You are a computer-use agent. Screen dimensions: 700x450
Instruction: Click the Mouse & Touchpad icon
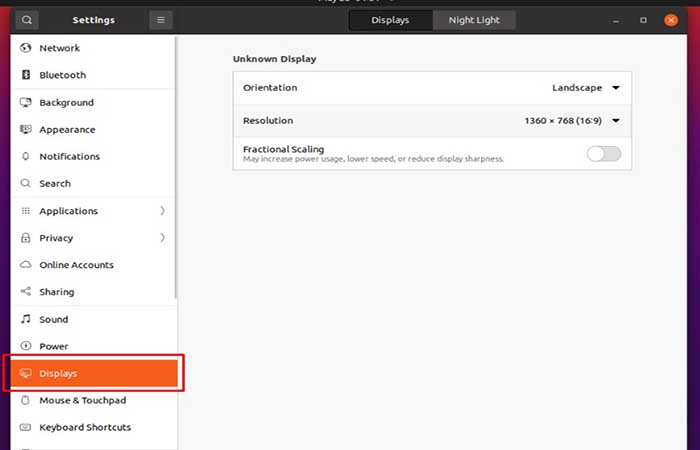[x=25, y=400]
